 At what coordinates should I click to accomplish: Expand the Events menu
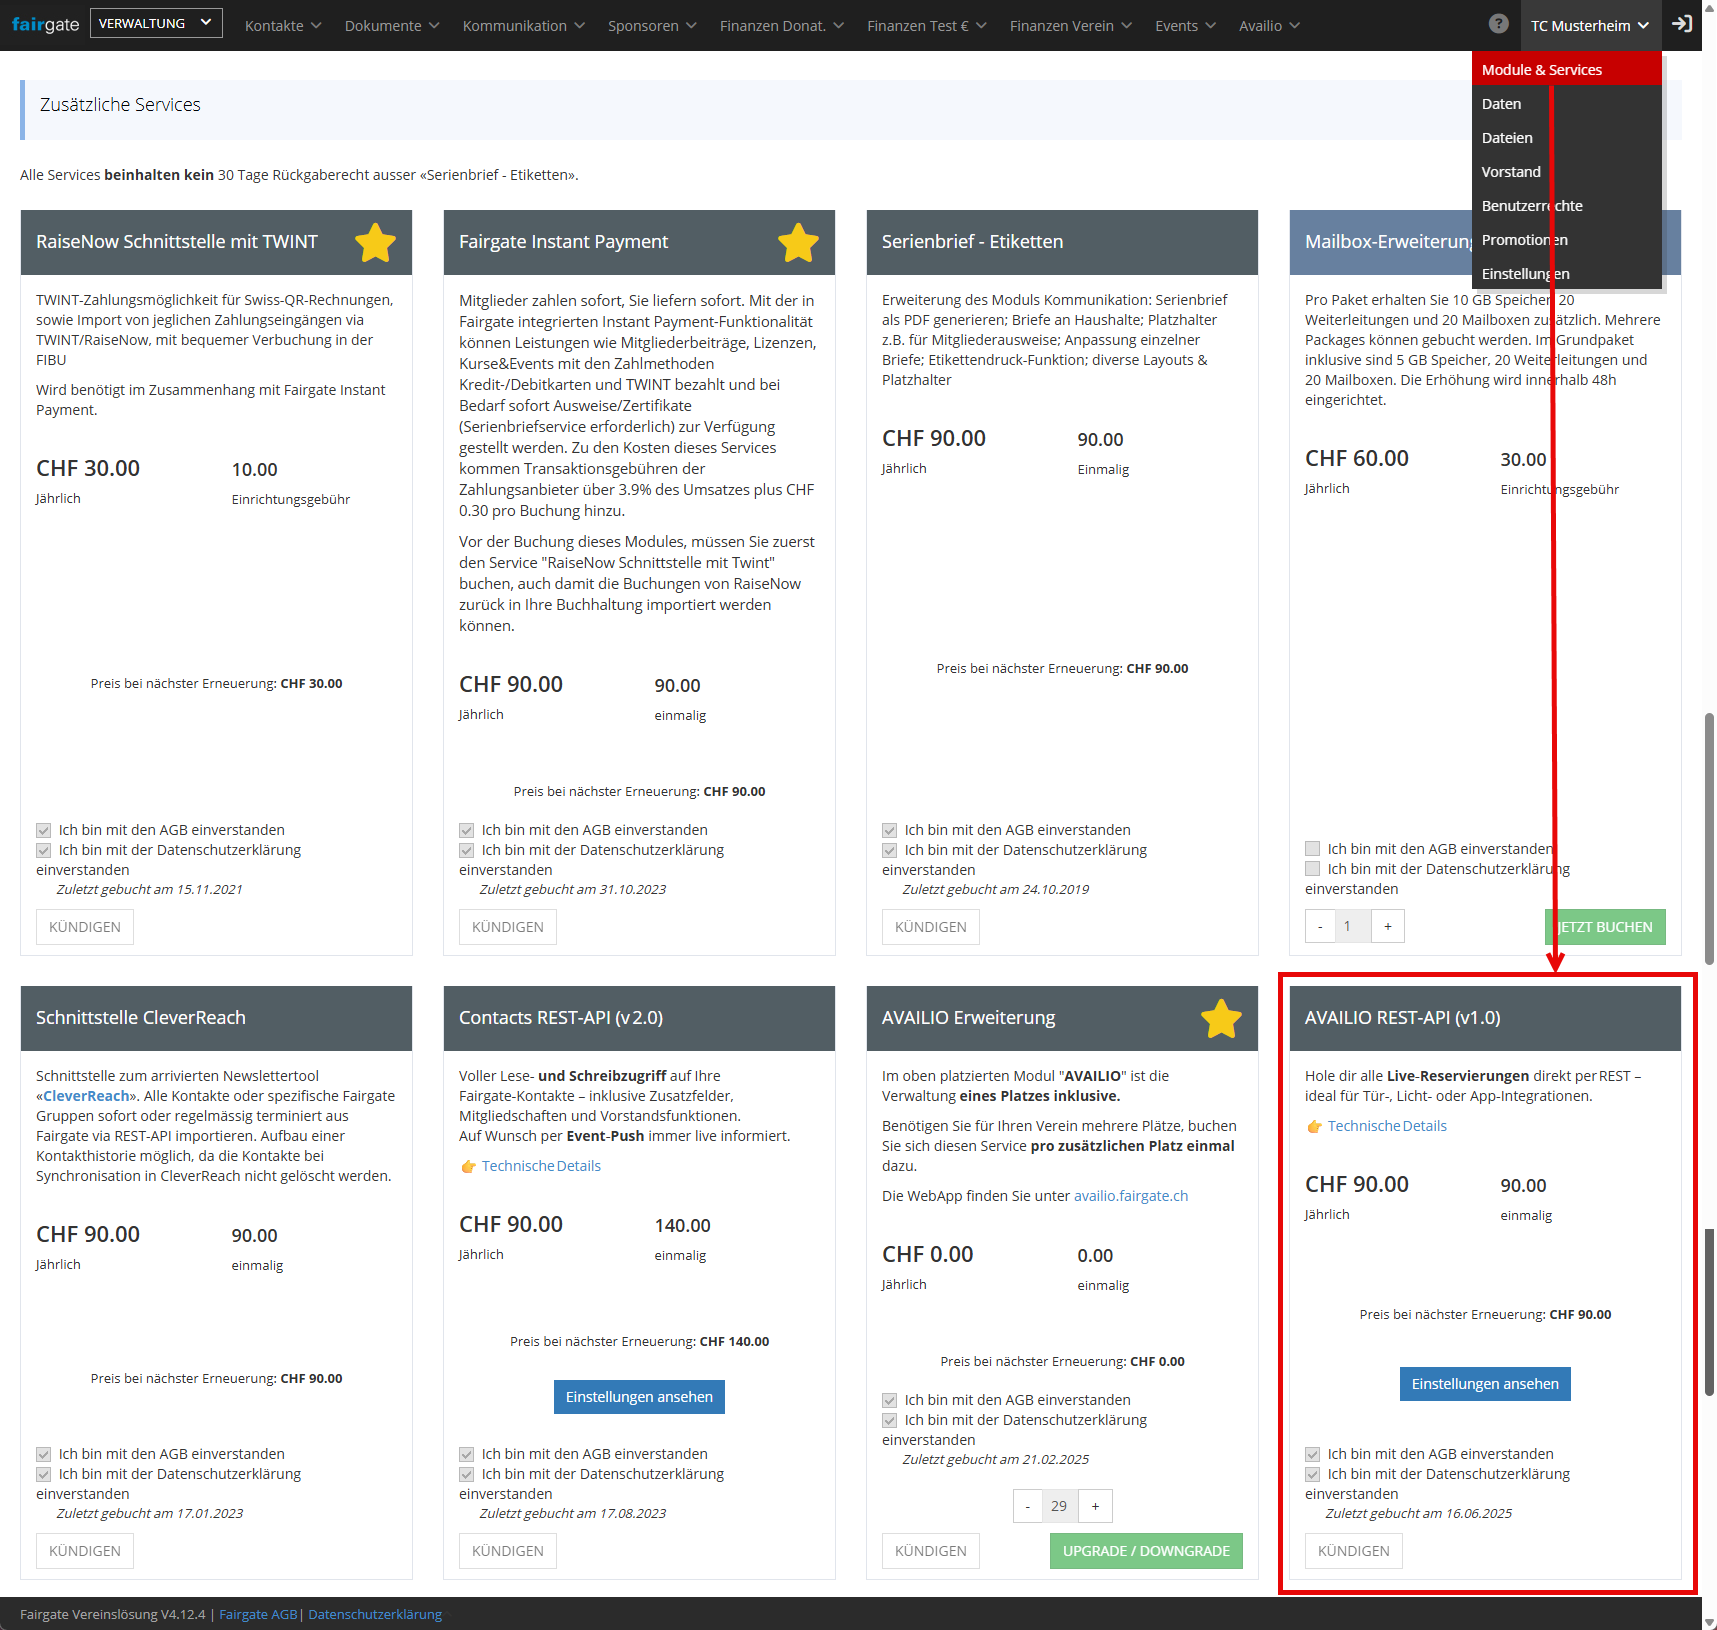pos(1185,26)
